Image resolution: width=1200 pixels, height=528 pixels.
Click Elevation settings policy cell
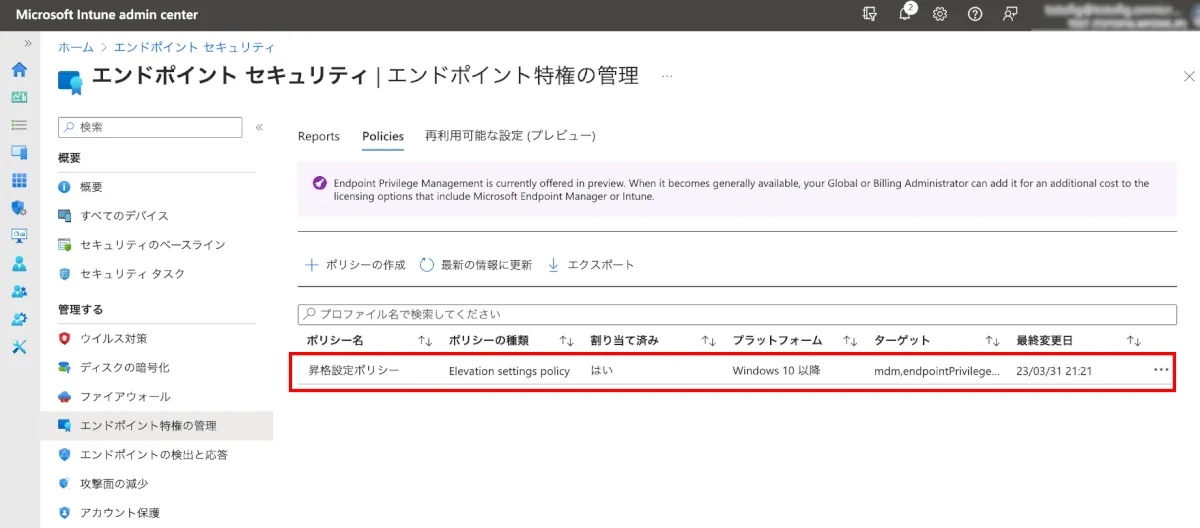pyautogui.click(x=509, y=371)
